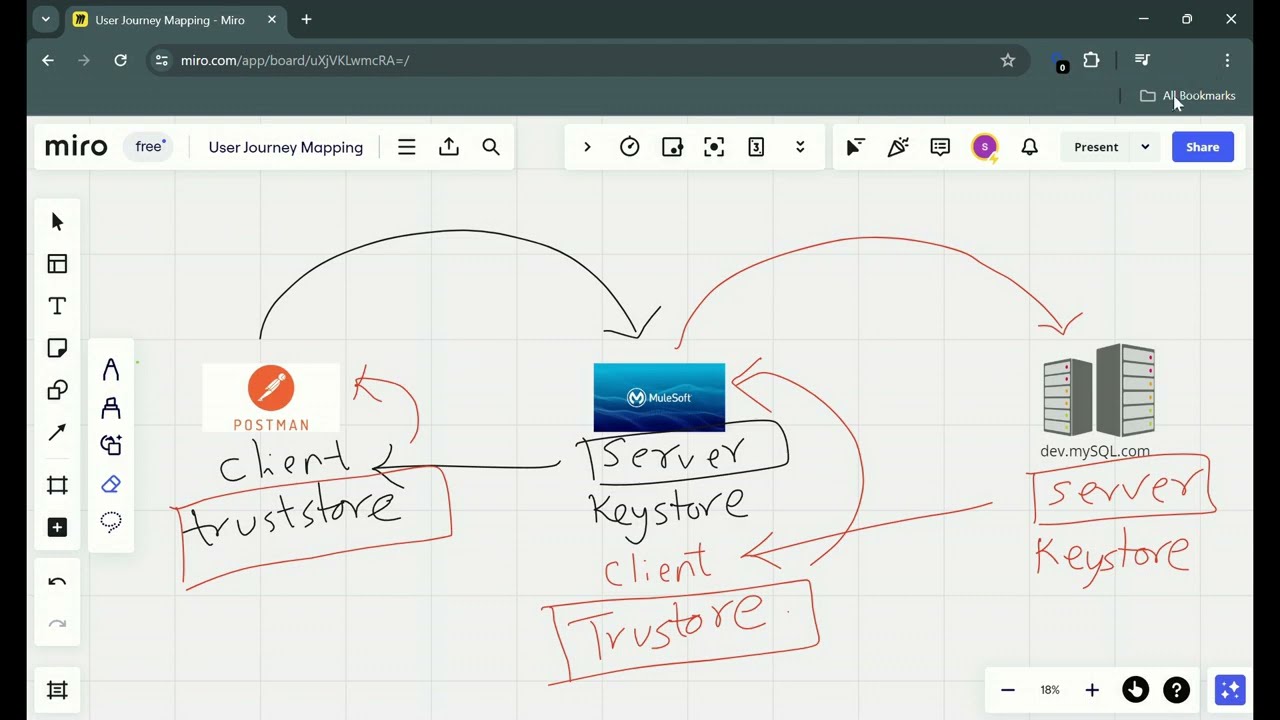
Task: Open Chrome tab search dropdown arrow
Action: tap(45, 19)
